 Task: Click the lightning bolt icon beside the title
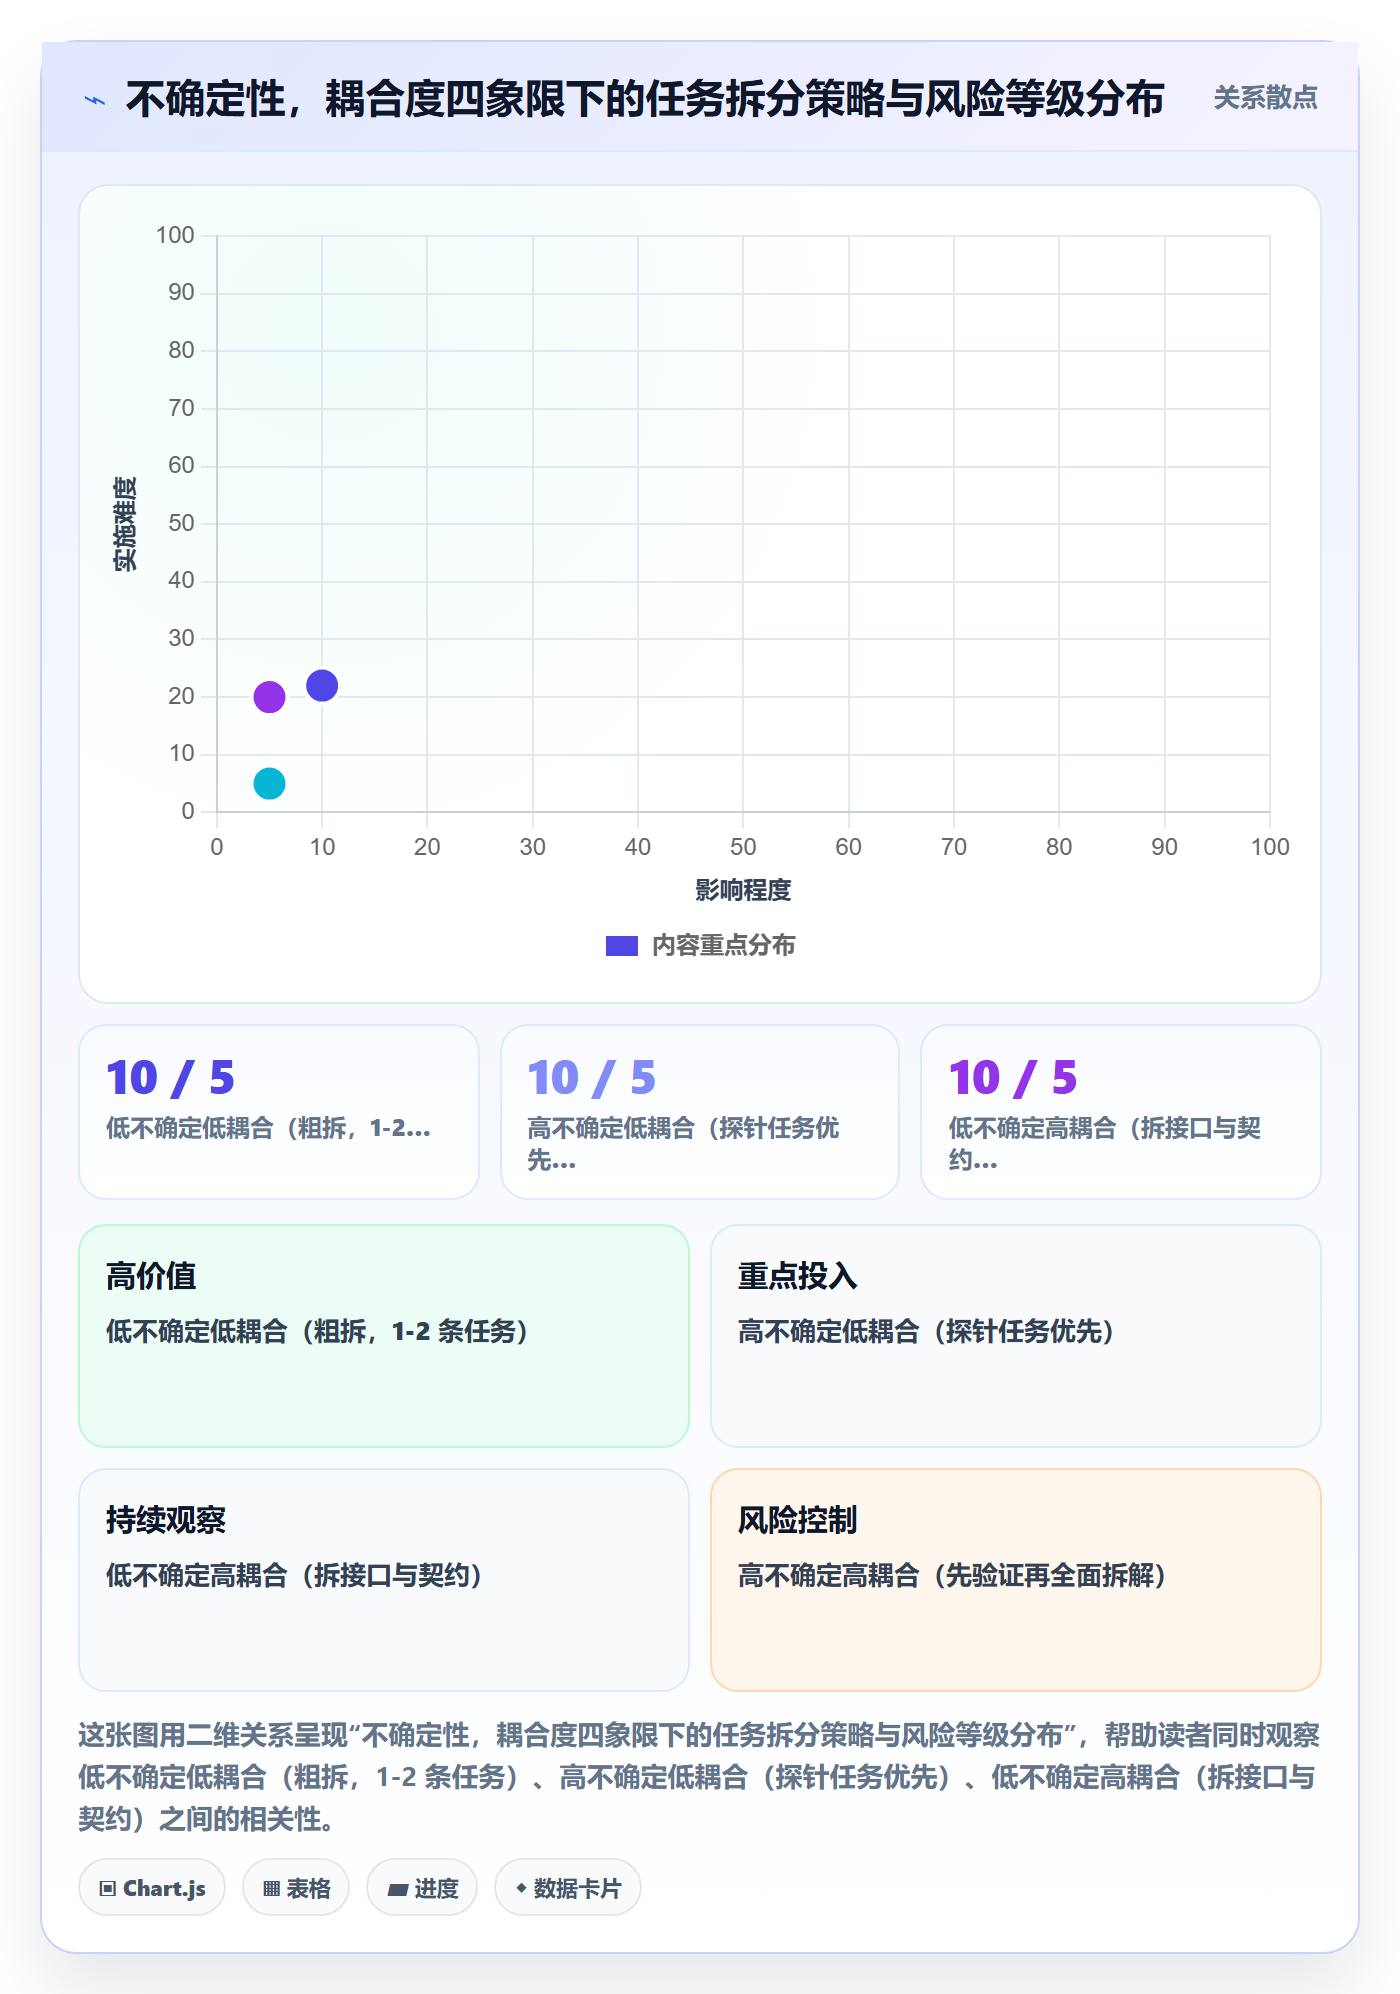coord(95,100)
